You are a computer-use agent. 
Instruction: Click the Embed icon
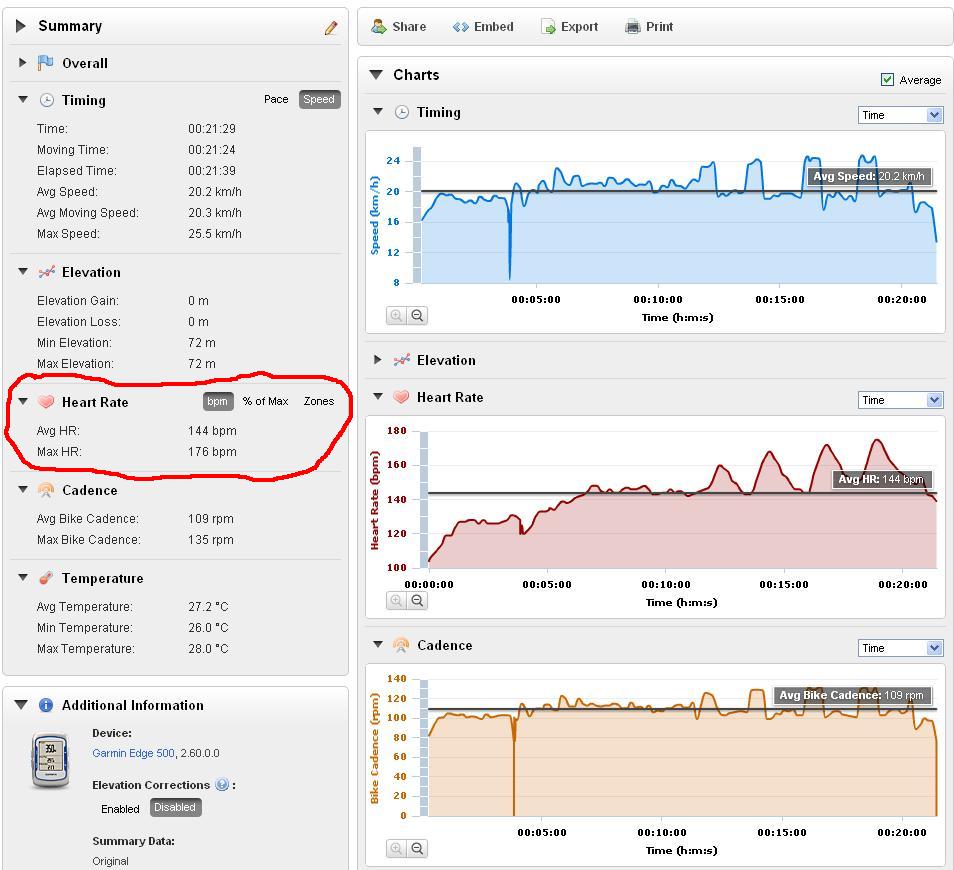461,27
